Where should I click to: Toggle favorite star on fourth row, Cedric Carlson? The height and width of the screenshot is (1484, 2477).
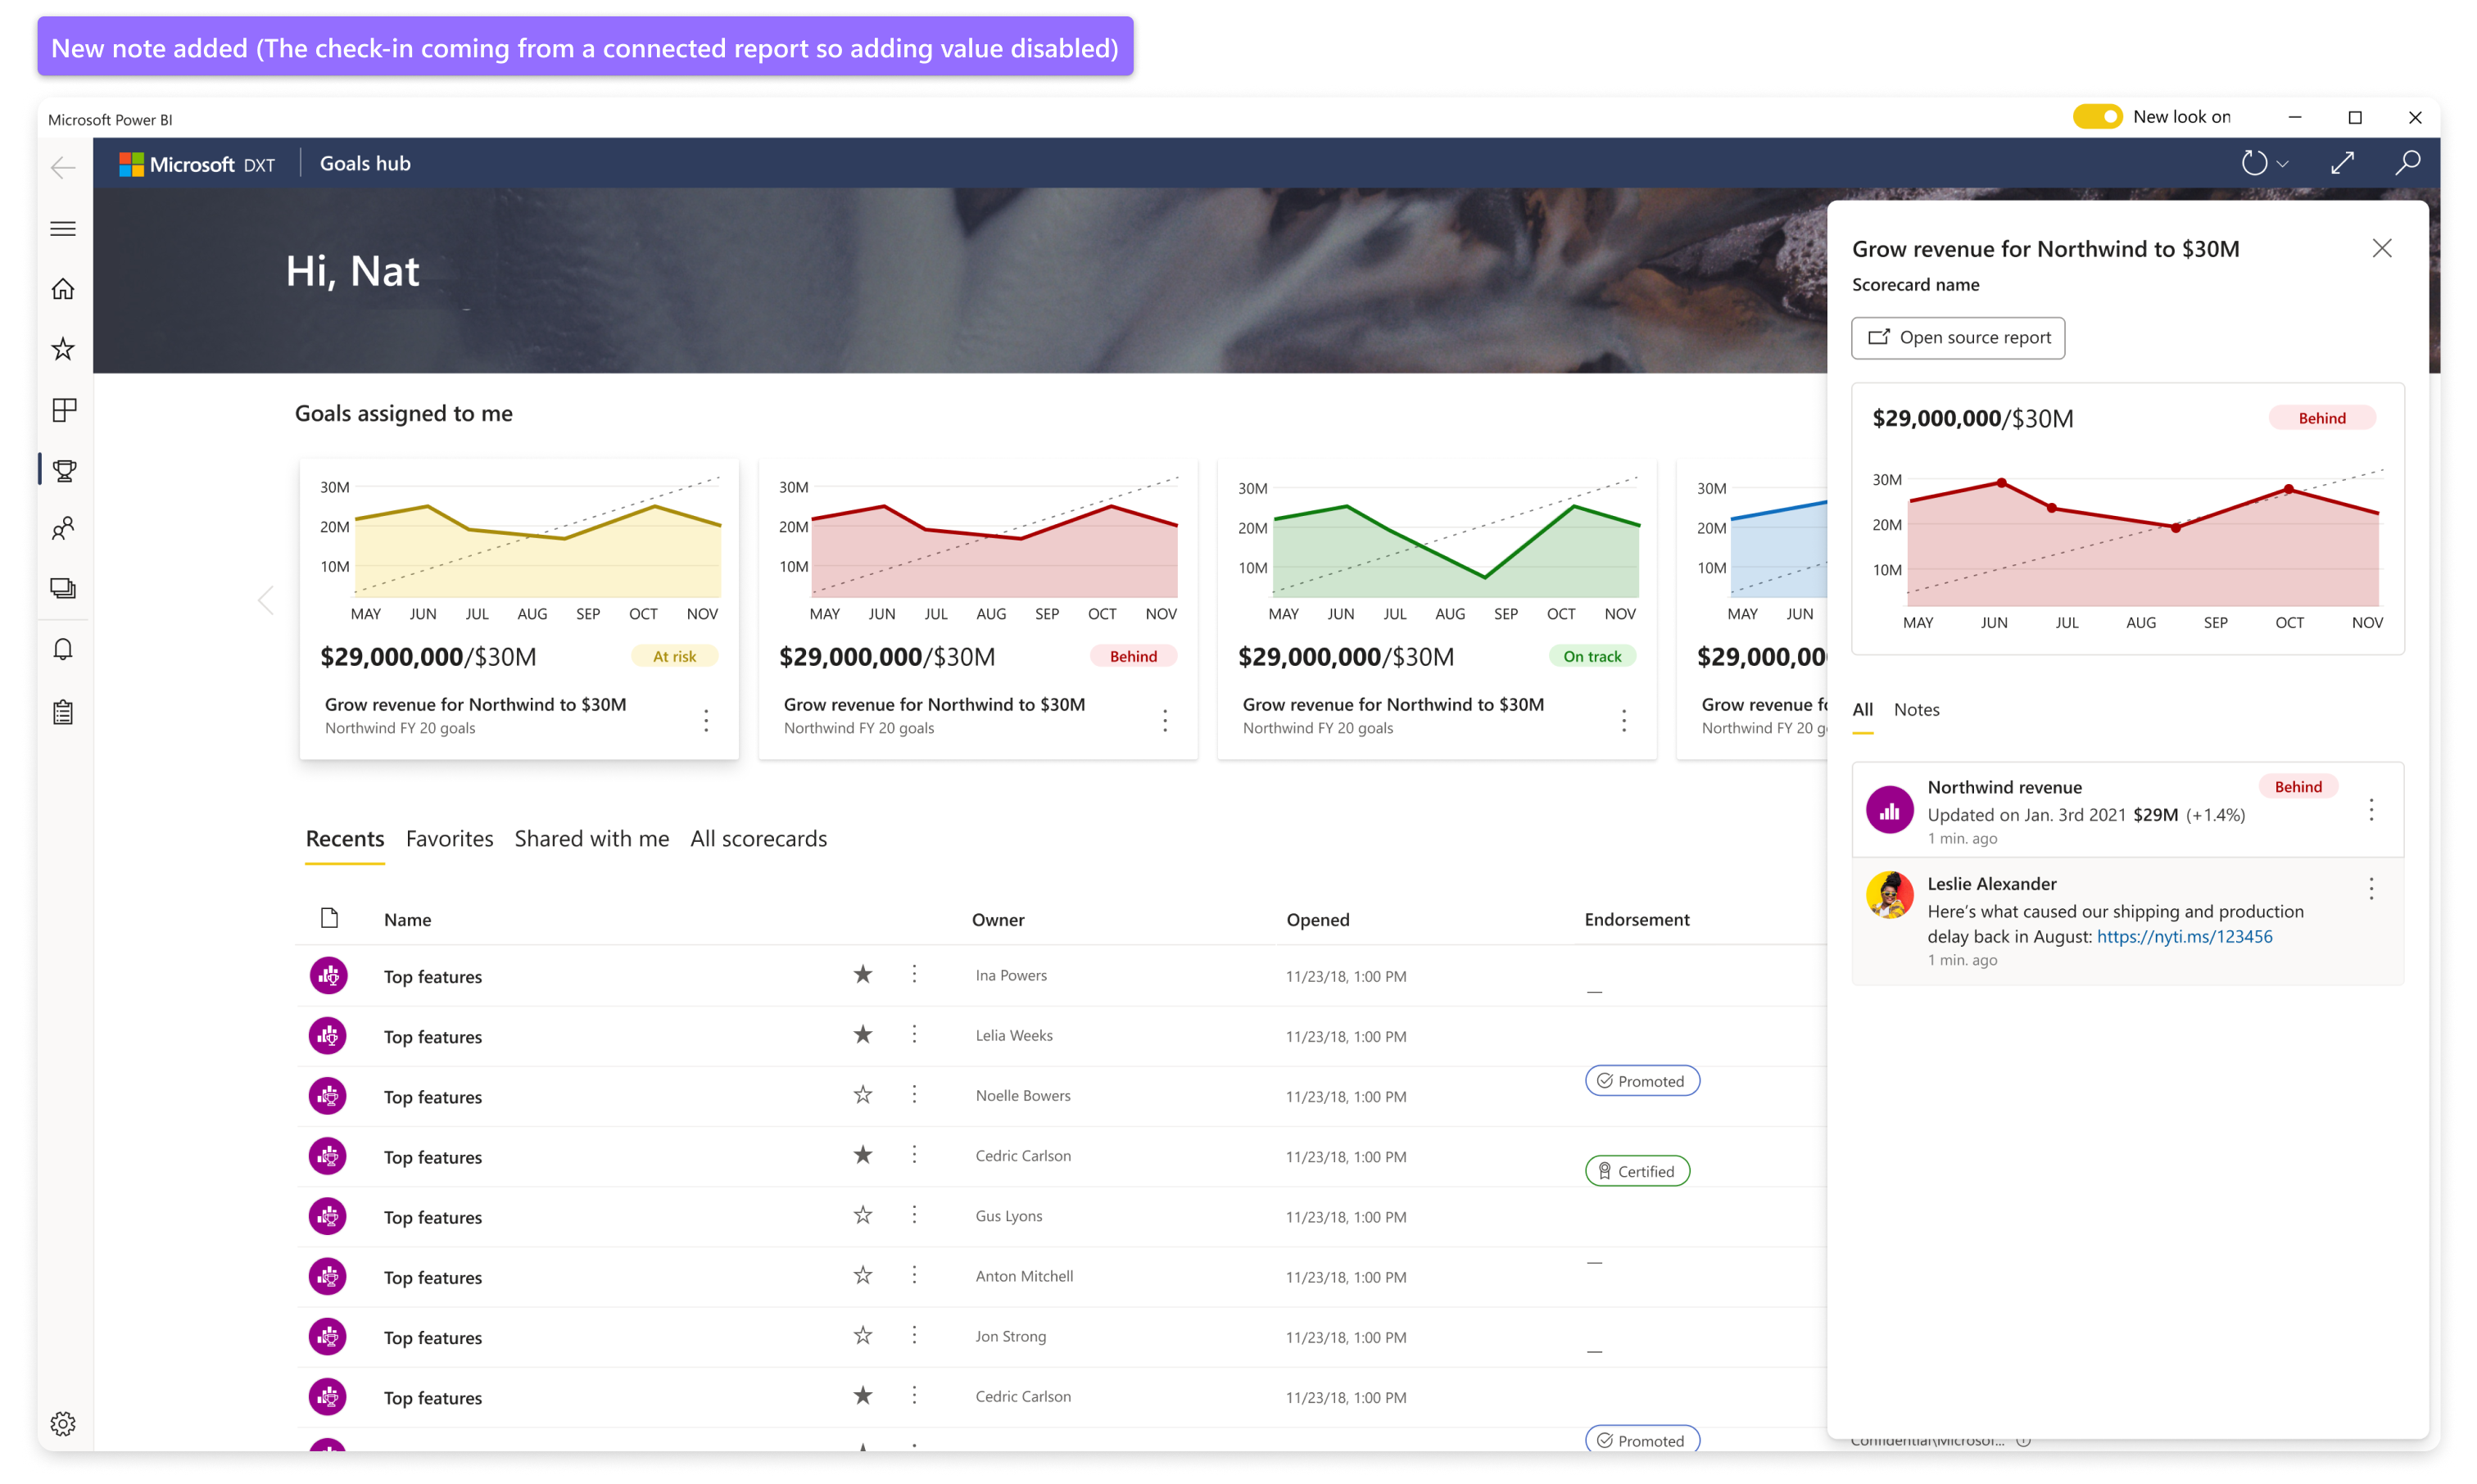(863, 1155)
